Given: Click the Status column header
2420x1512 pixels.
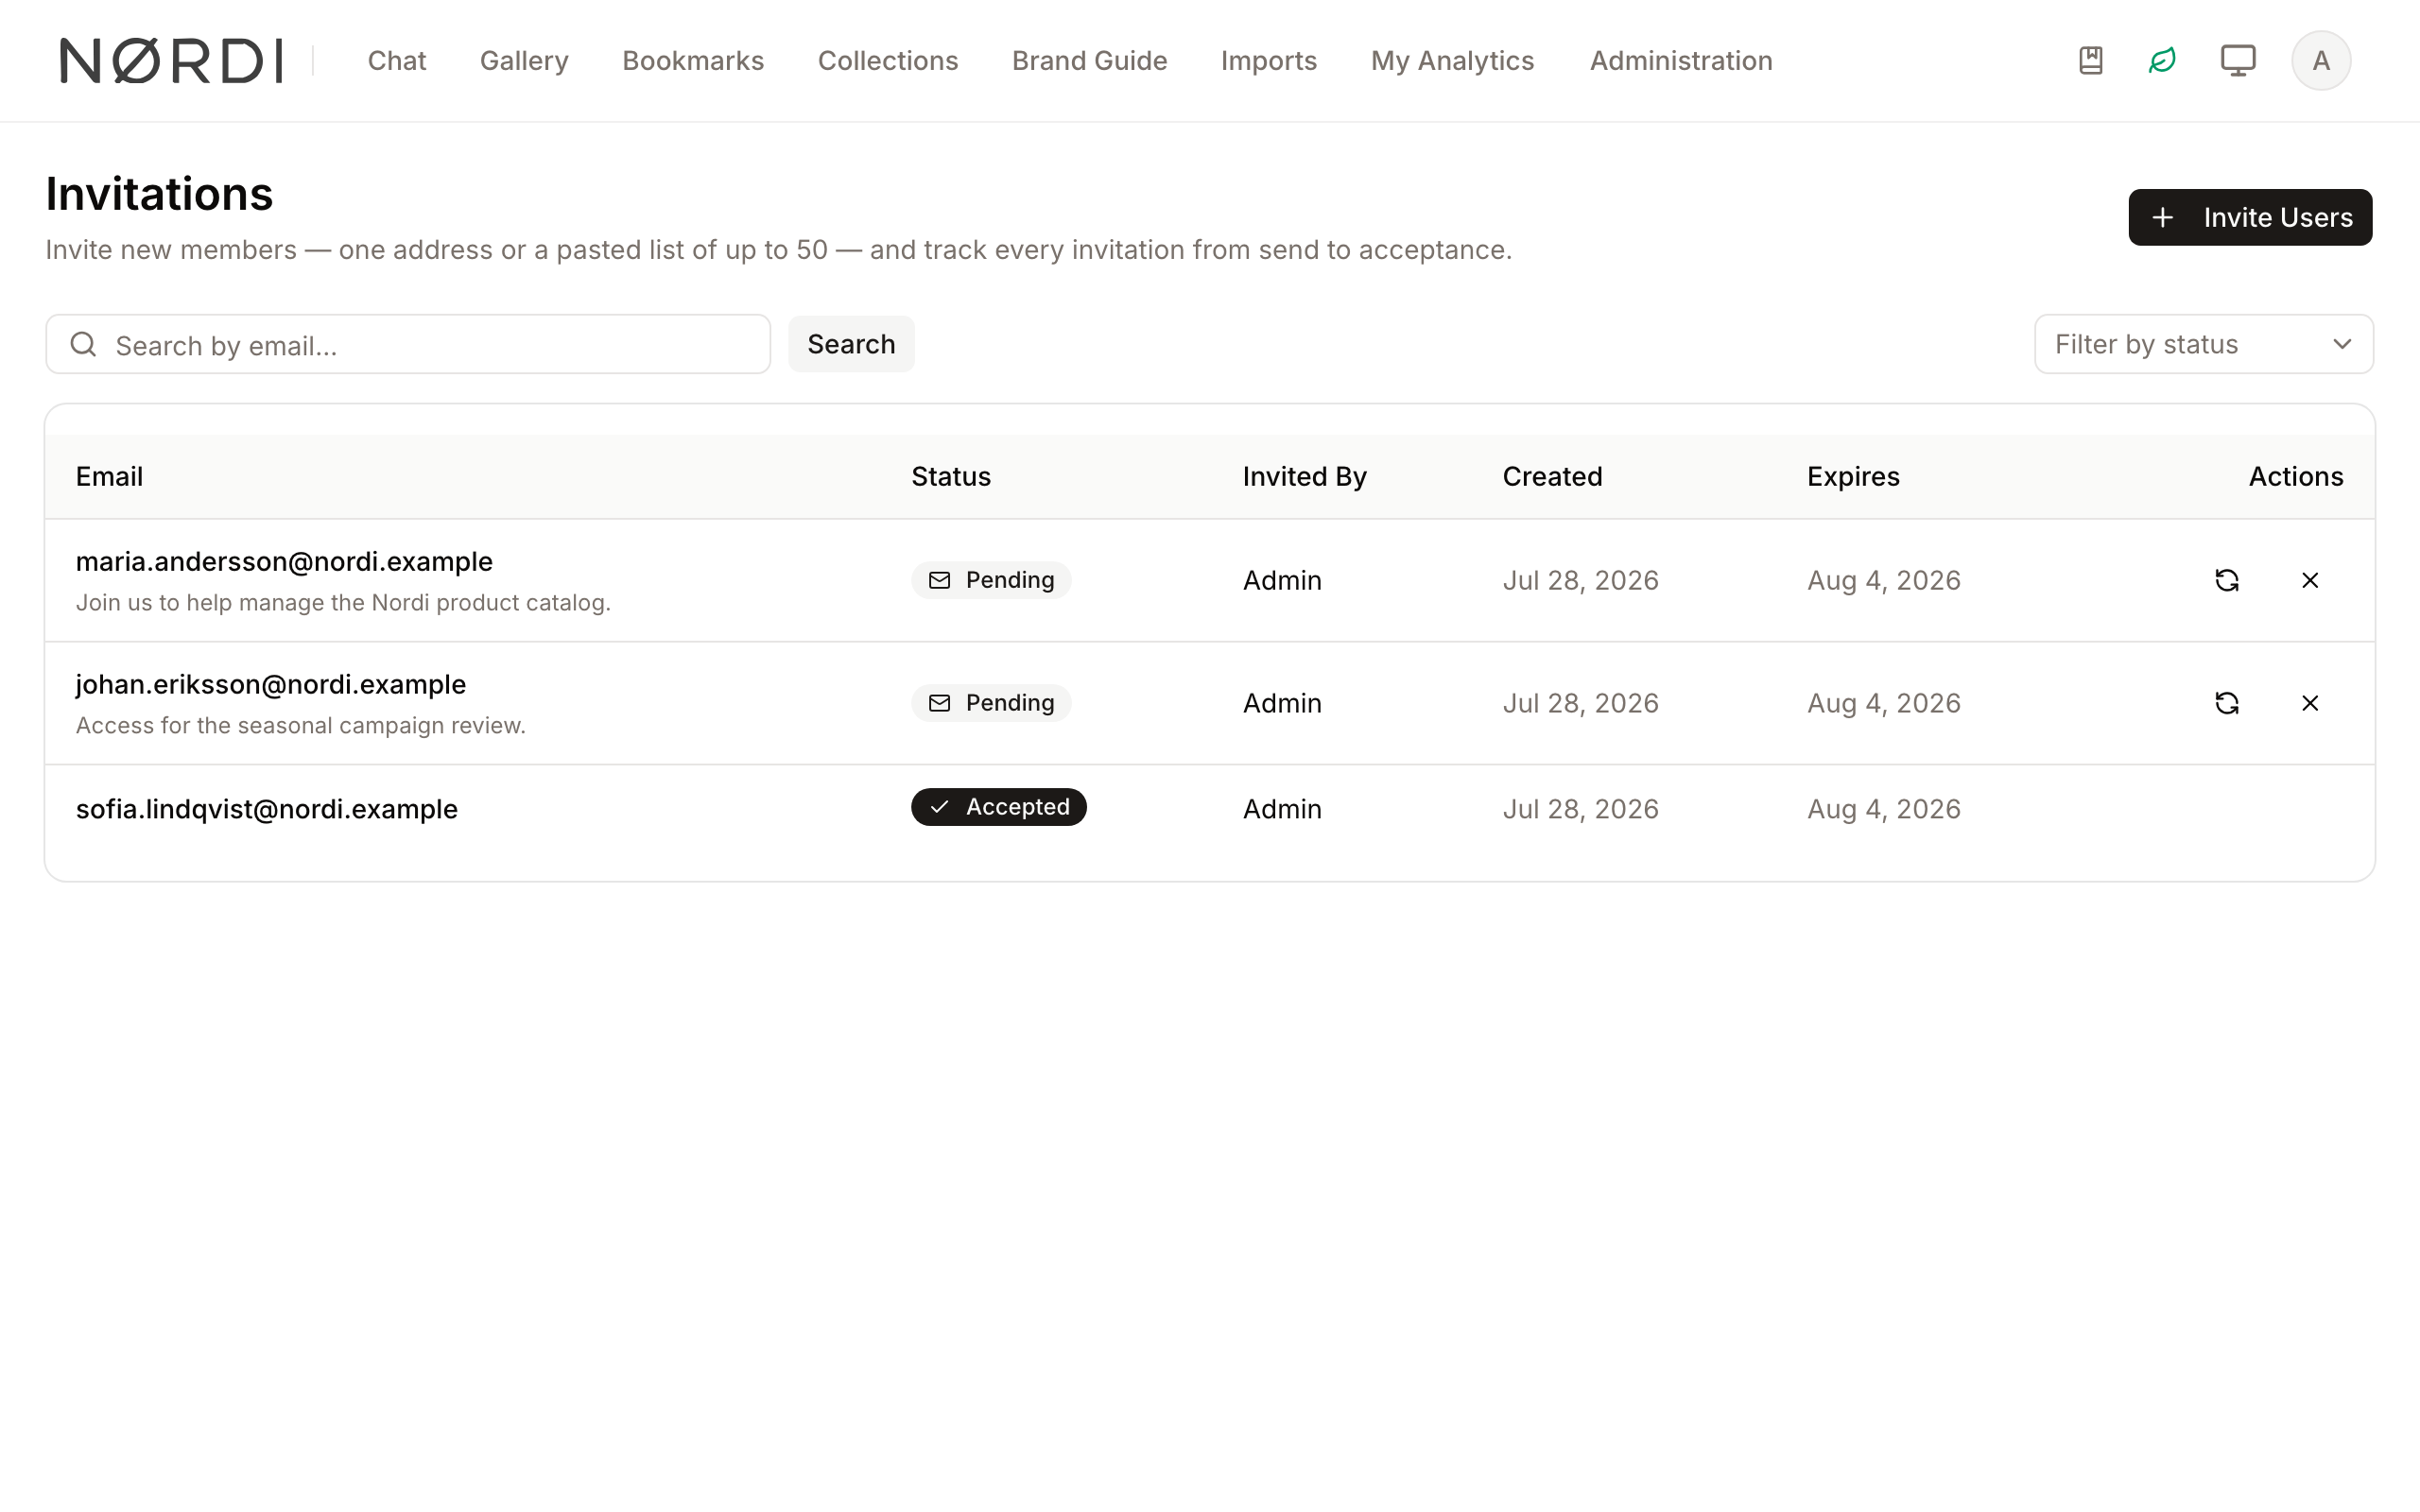Looking at the screenshot, I should (950, 476).
